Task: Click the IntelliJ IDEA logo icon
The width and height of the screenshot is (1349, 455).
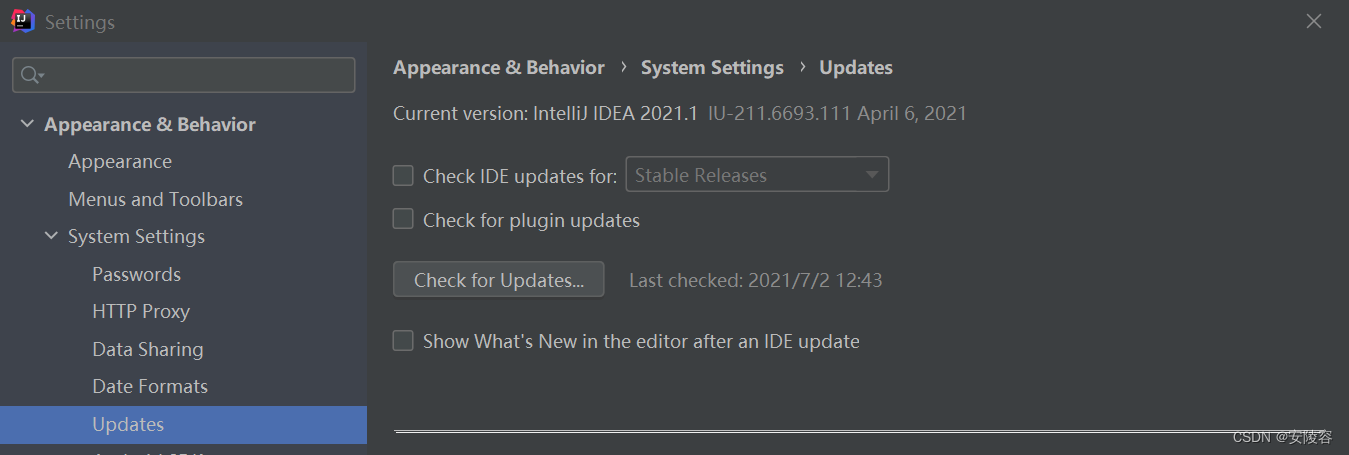Action: tap(23, 21)
